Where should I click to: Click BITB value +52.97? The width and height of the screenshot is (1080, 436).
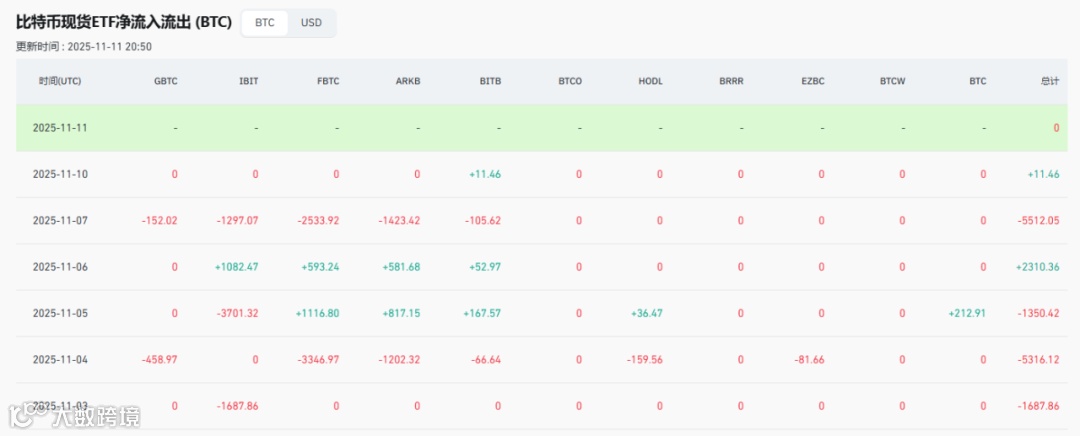pos(484,267)
